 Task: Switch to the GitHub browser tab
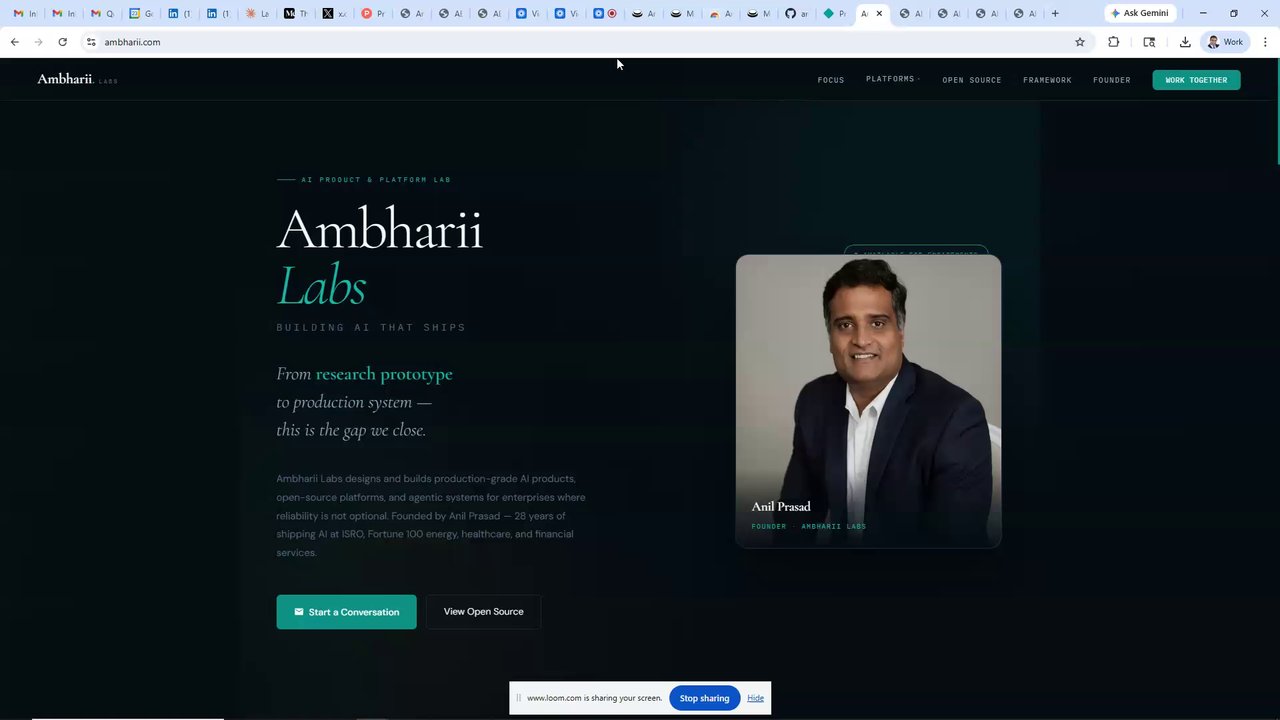tap(796, 13)
